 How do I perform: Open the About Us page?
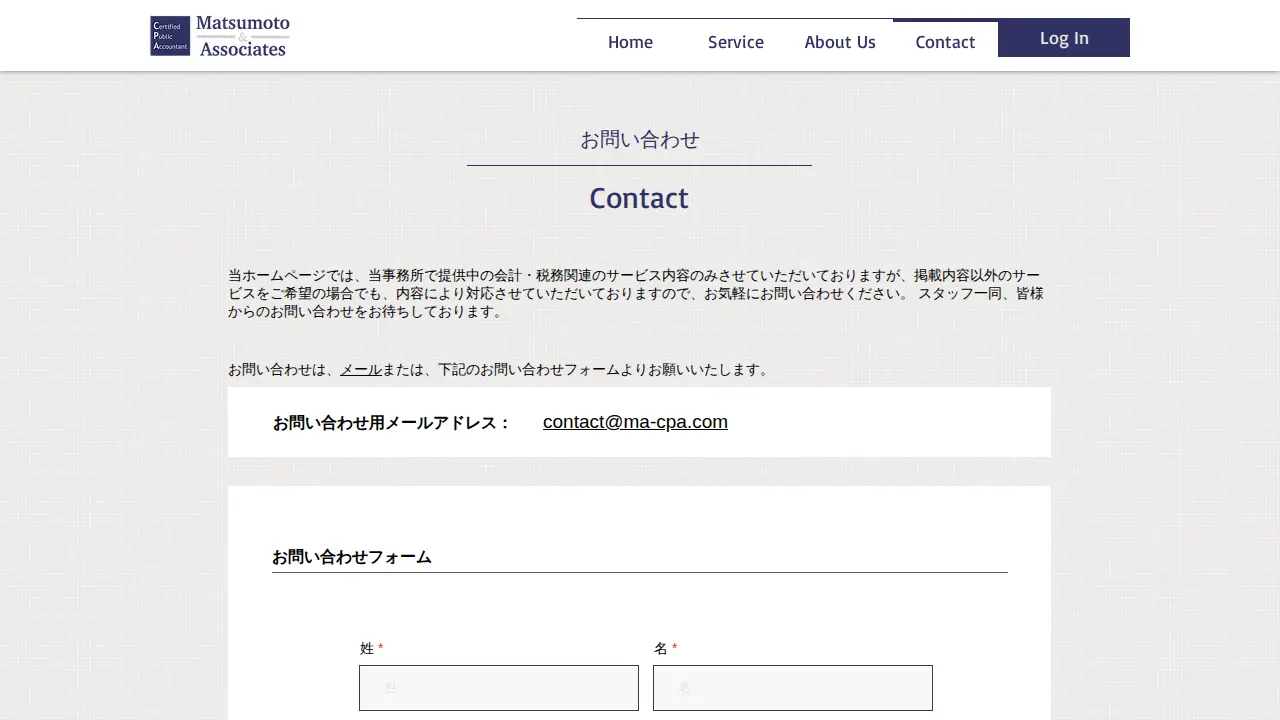pos(840,42)
